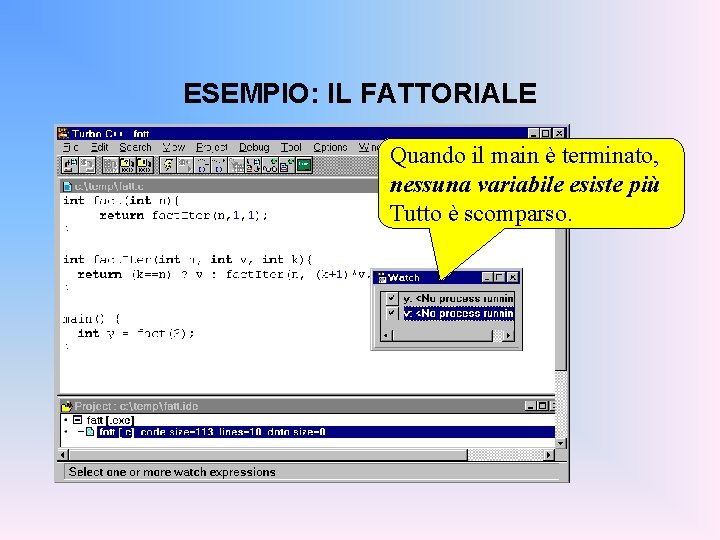
Task: Click the greyed-out breakpoint grid toolbar icon
Action: [x=236, y=165]
